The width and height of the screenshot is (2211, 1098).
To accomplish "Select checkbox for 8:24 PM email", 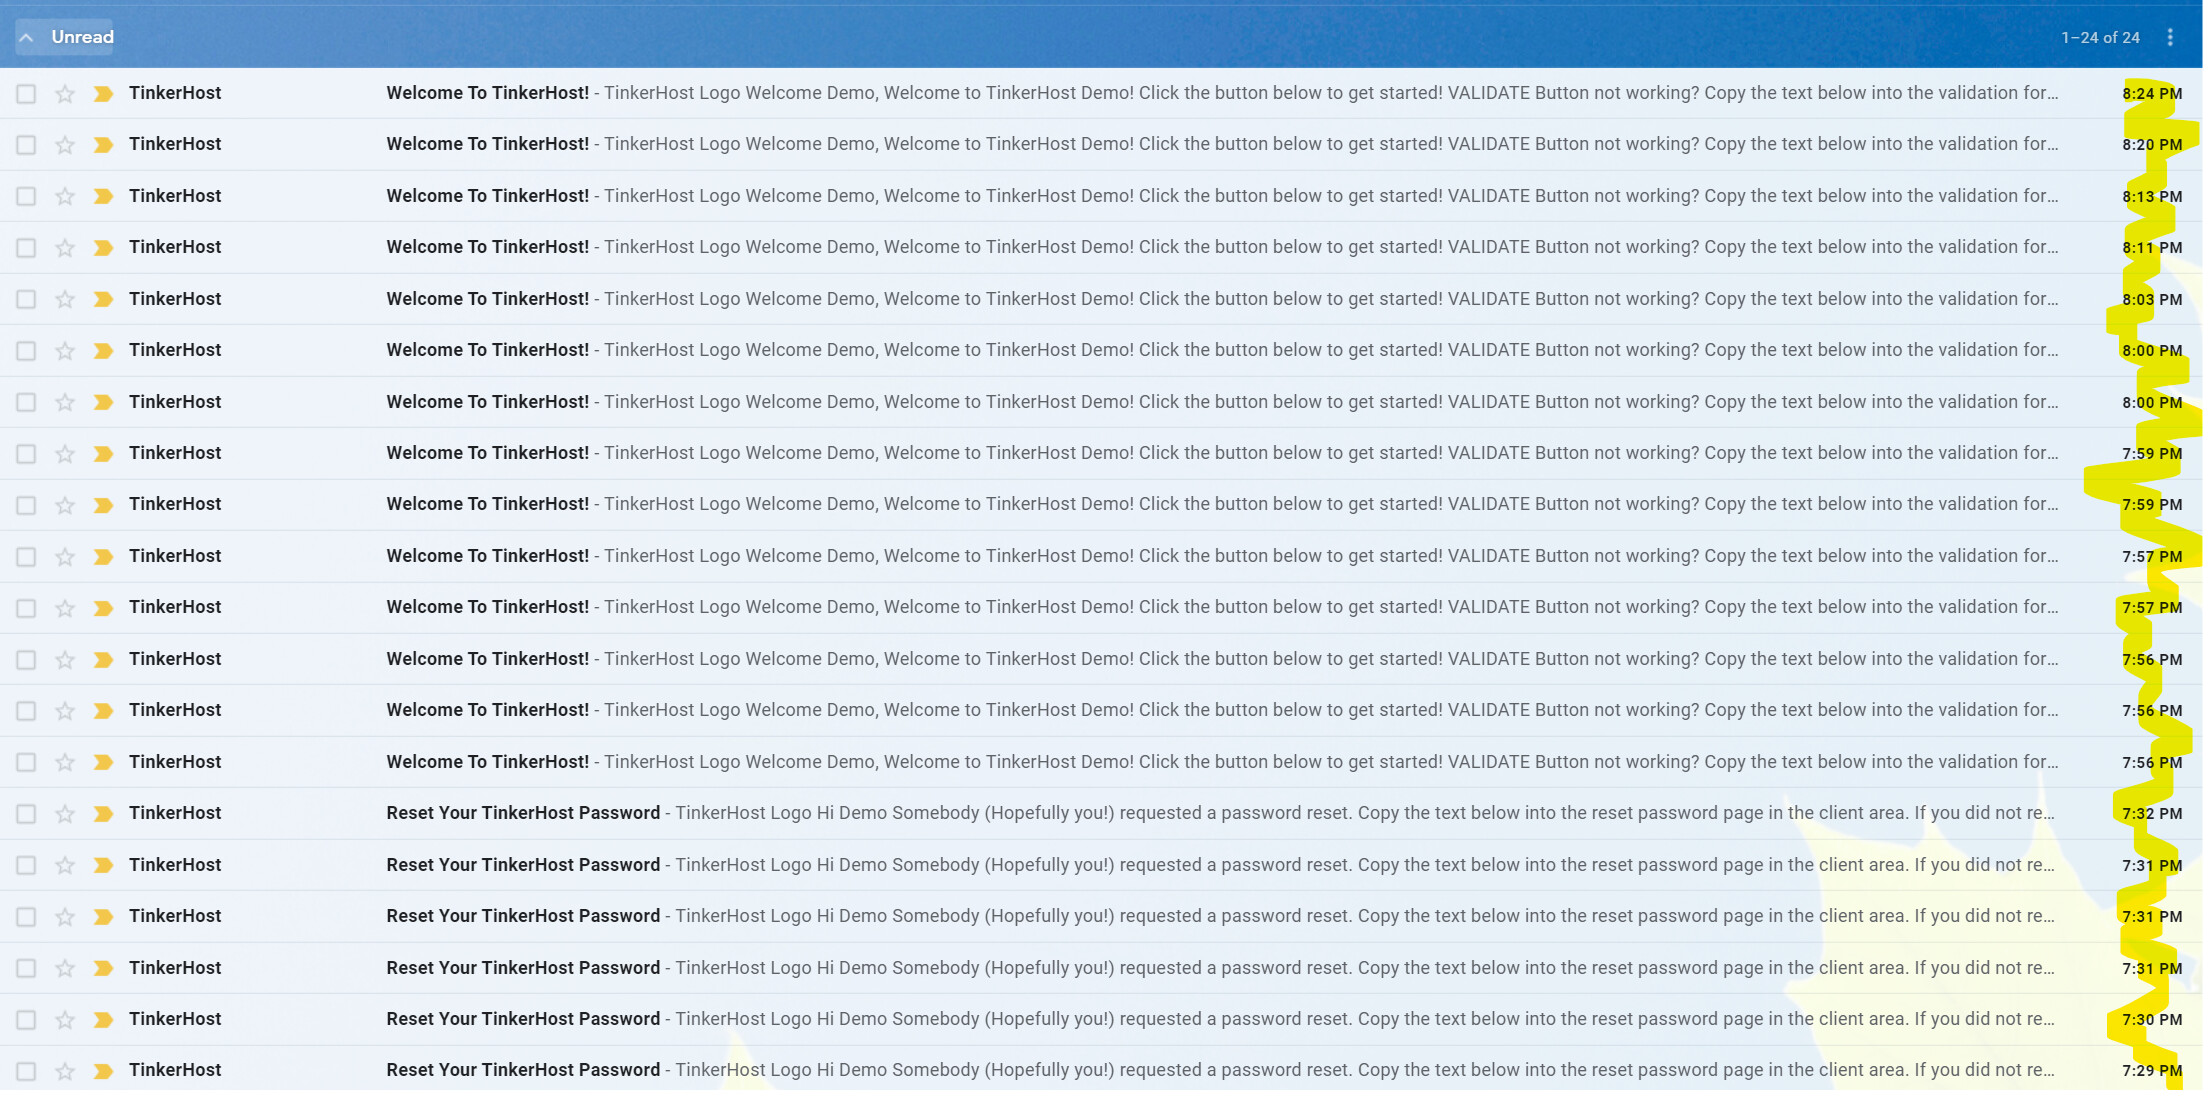I will click(26, 93).
